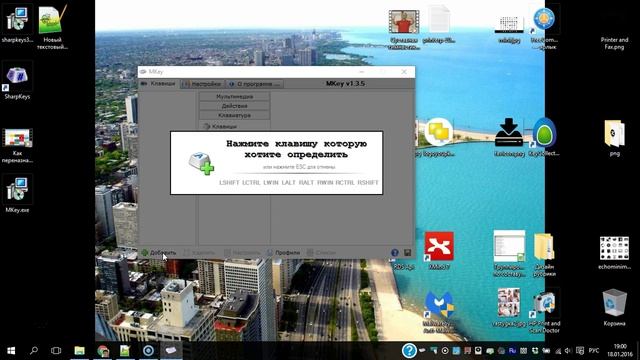Select the echominim... icon set file
The image size is (640, 360).
[x=614, y=252]
